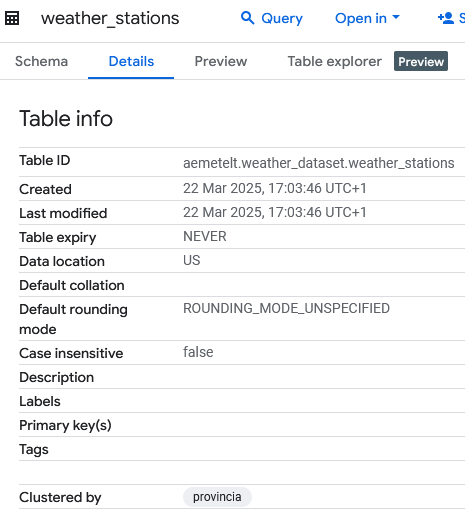Viewport: 465px width, 522px height.
Task: Click the Table expiry label
Action: coord(58,238)
